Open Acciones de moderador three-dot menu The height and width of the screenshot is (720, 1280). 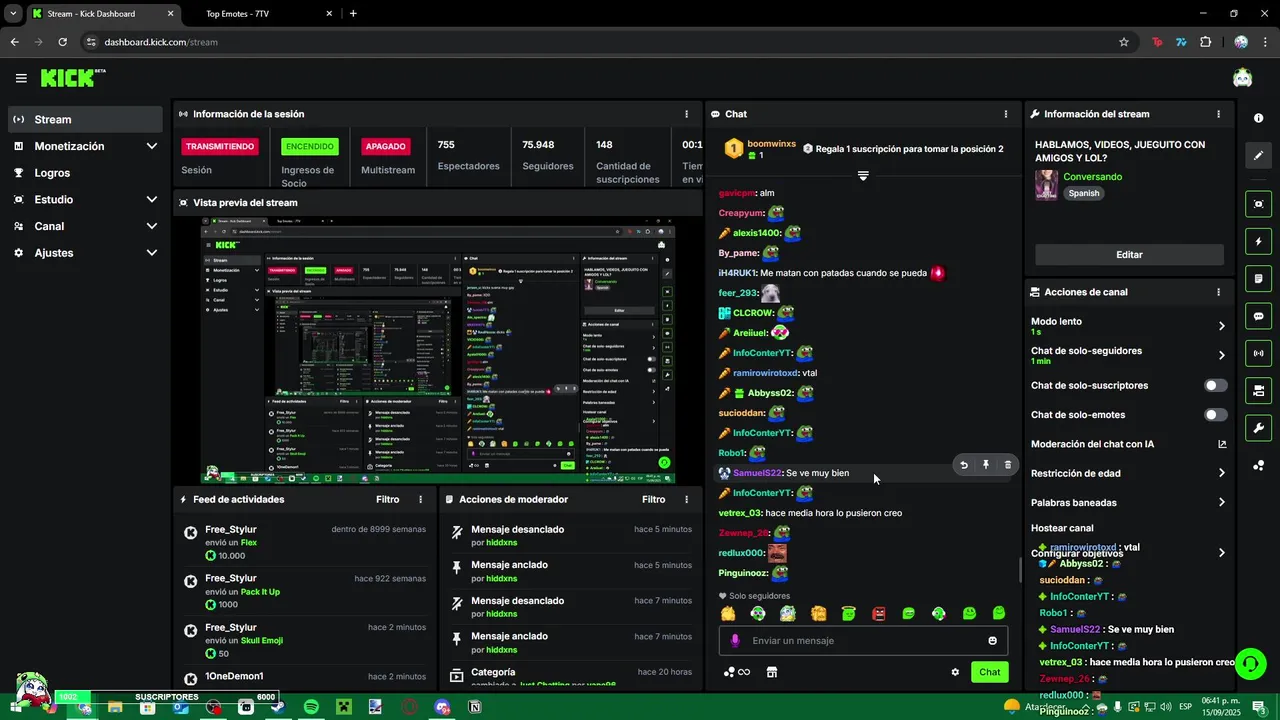[x=686, y=499]
